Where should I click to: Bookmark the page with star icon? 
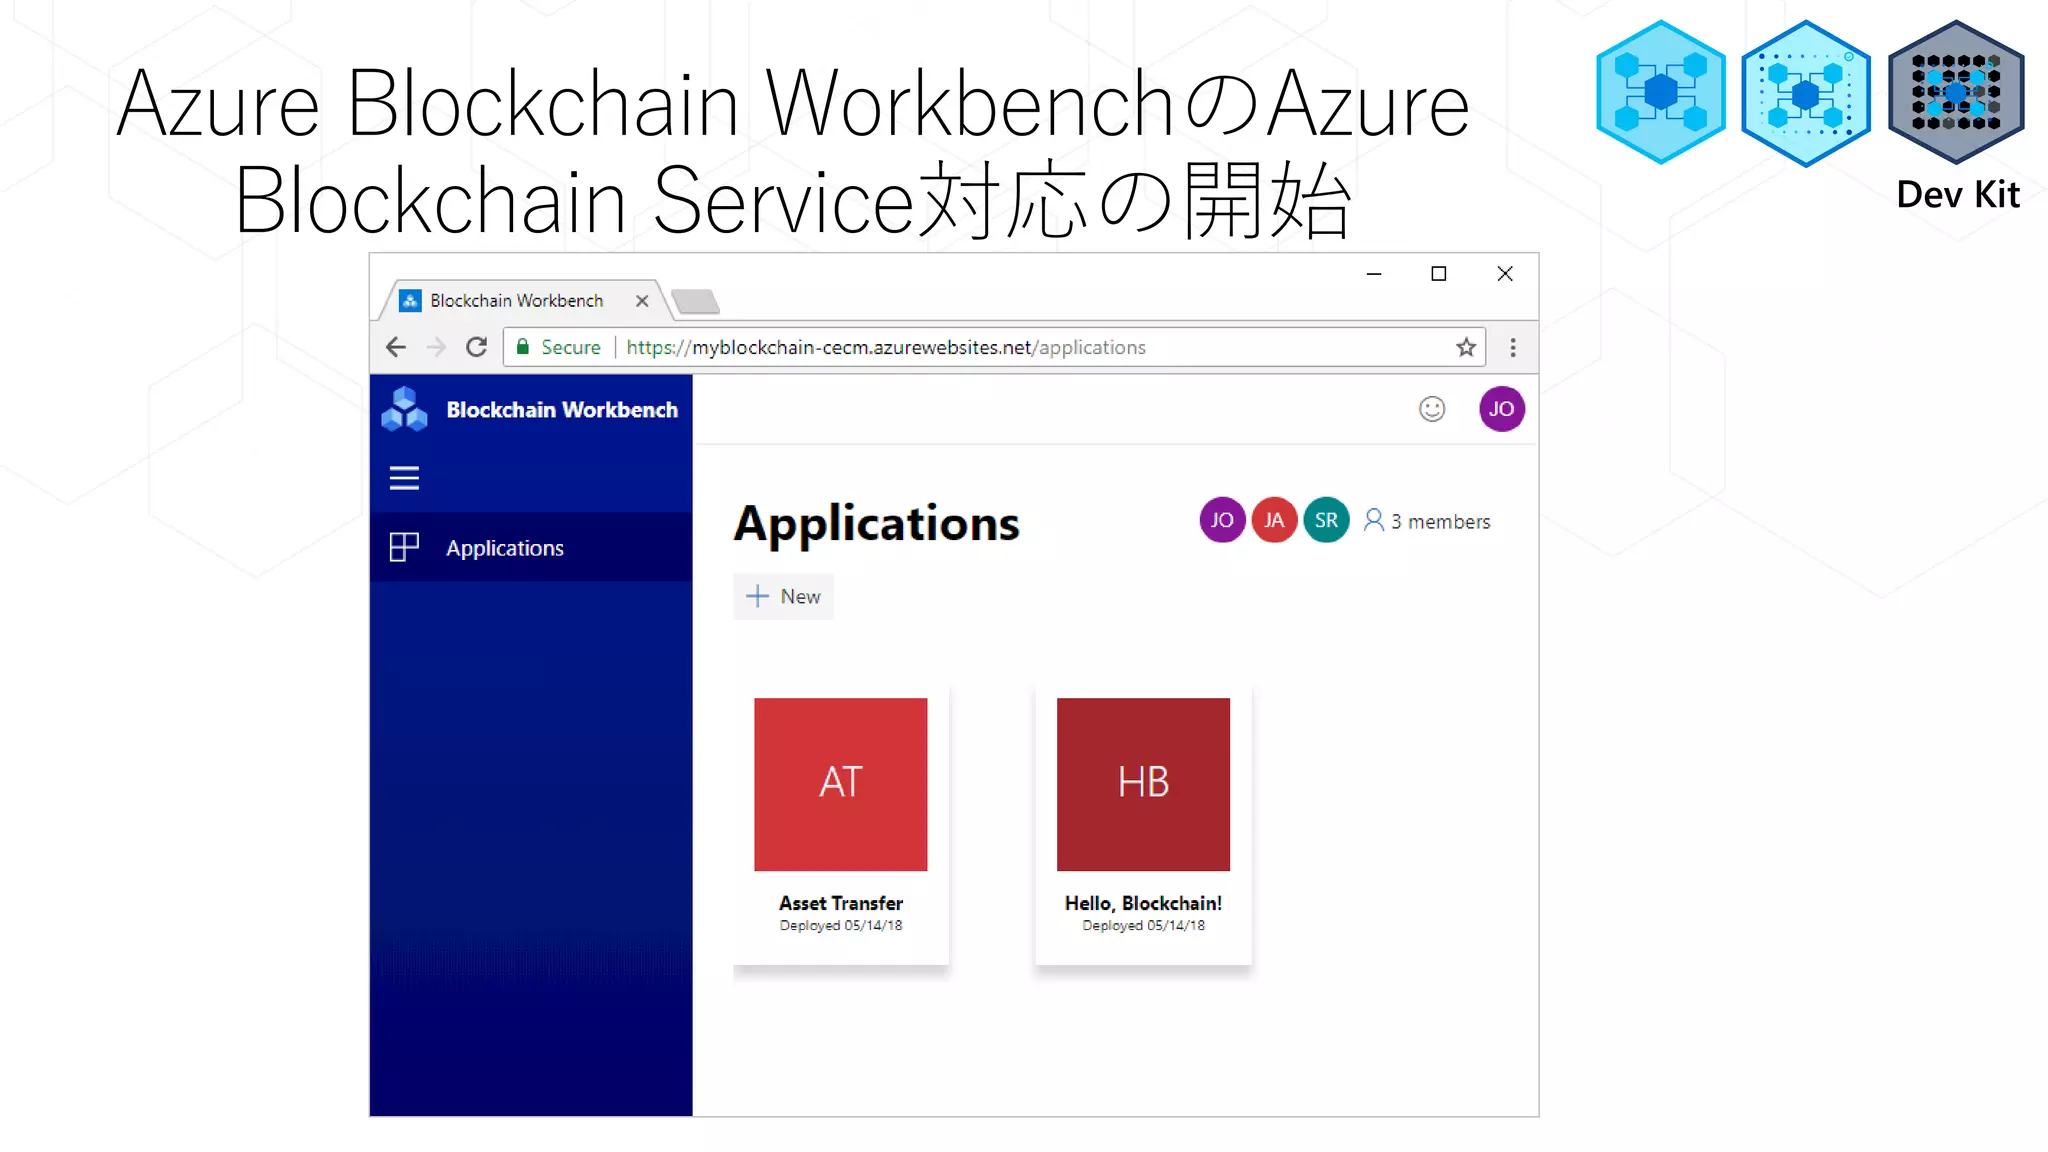coord(1466,347)
